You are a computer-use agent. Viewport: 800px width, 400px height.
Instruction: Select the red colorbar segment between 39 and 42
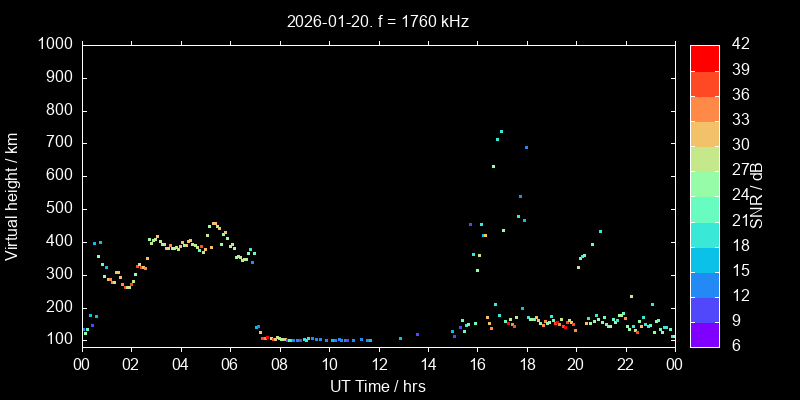point(705,58)
